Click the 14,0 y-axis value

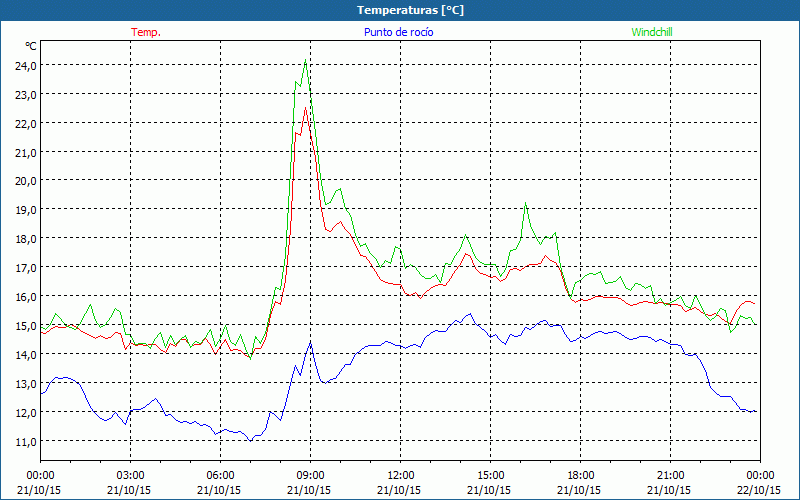(x=27, y=354)
